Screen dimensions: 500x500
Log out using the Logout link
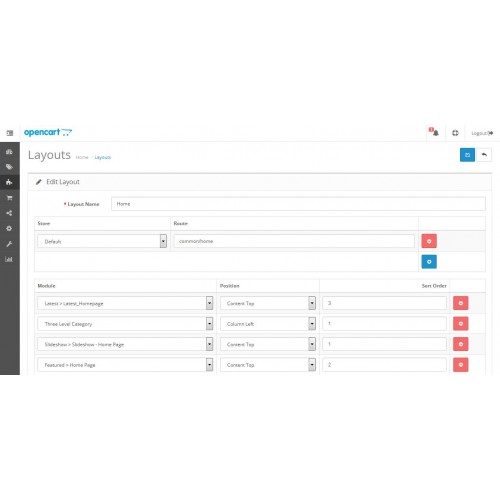pyautogui.click(x=482, y=133)
